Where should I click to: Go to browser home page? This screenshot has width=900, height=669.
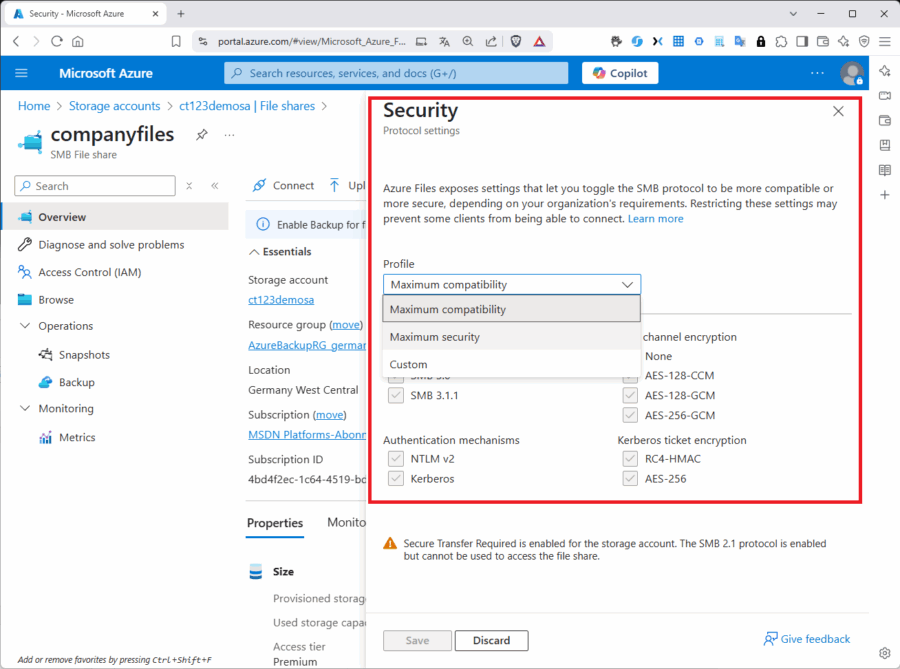coord(78,41)
